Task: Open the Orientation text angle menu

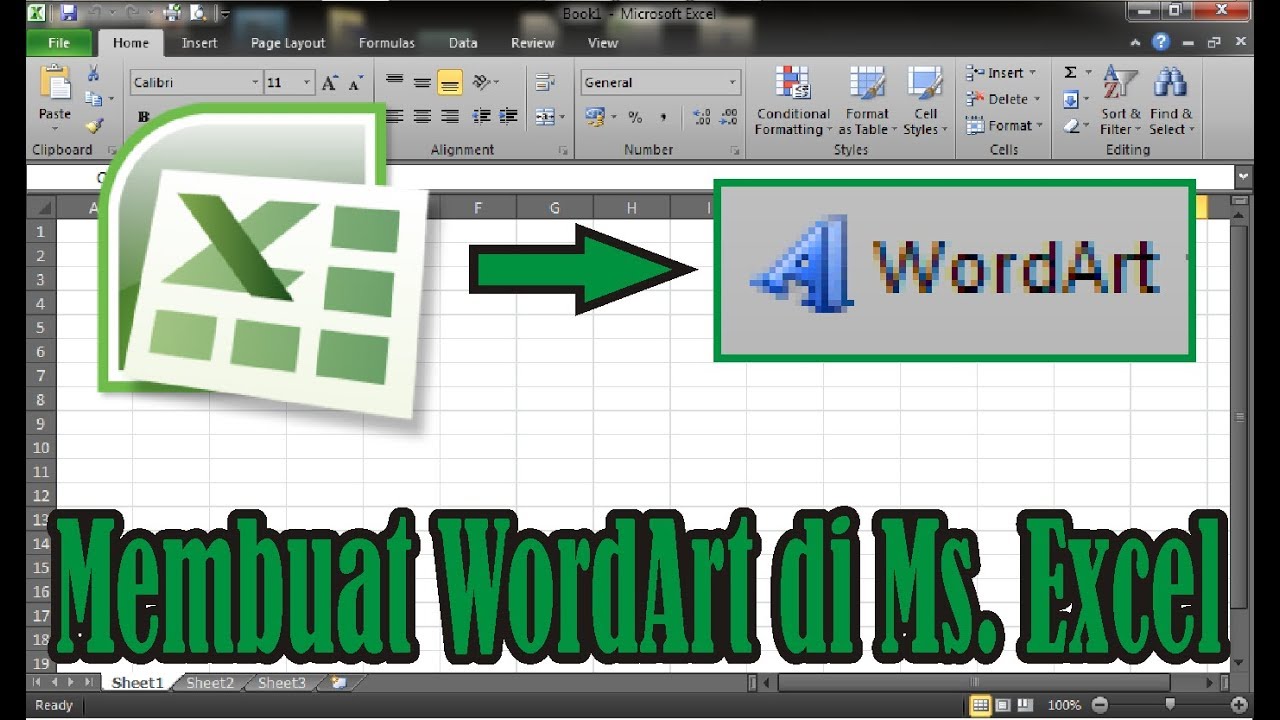Action: point(485,83)
